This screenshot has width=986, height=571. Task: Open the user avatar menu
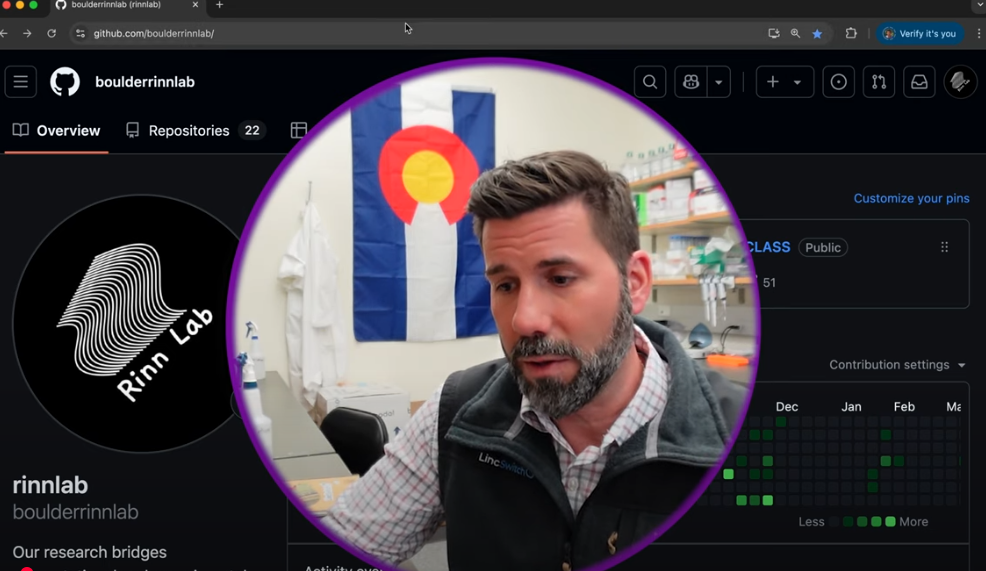click(x=960, y=82)
